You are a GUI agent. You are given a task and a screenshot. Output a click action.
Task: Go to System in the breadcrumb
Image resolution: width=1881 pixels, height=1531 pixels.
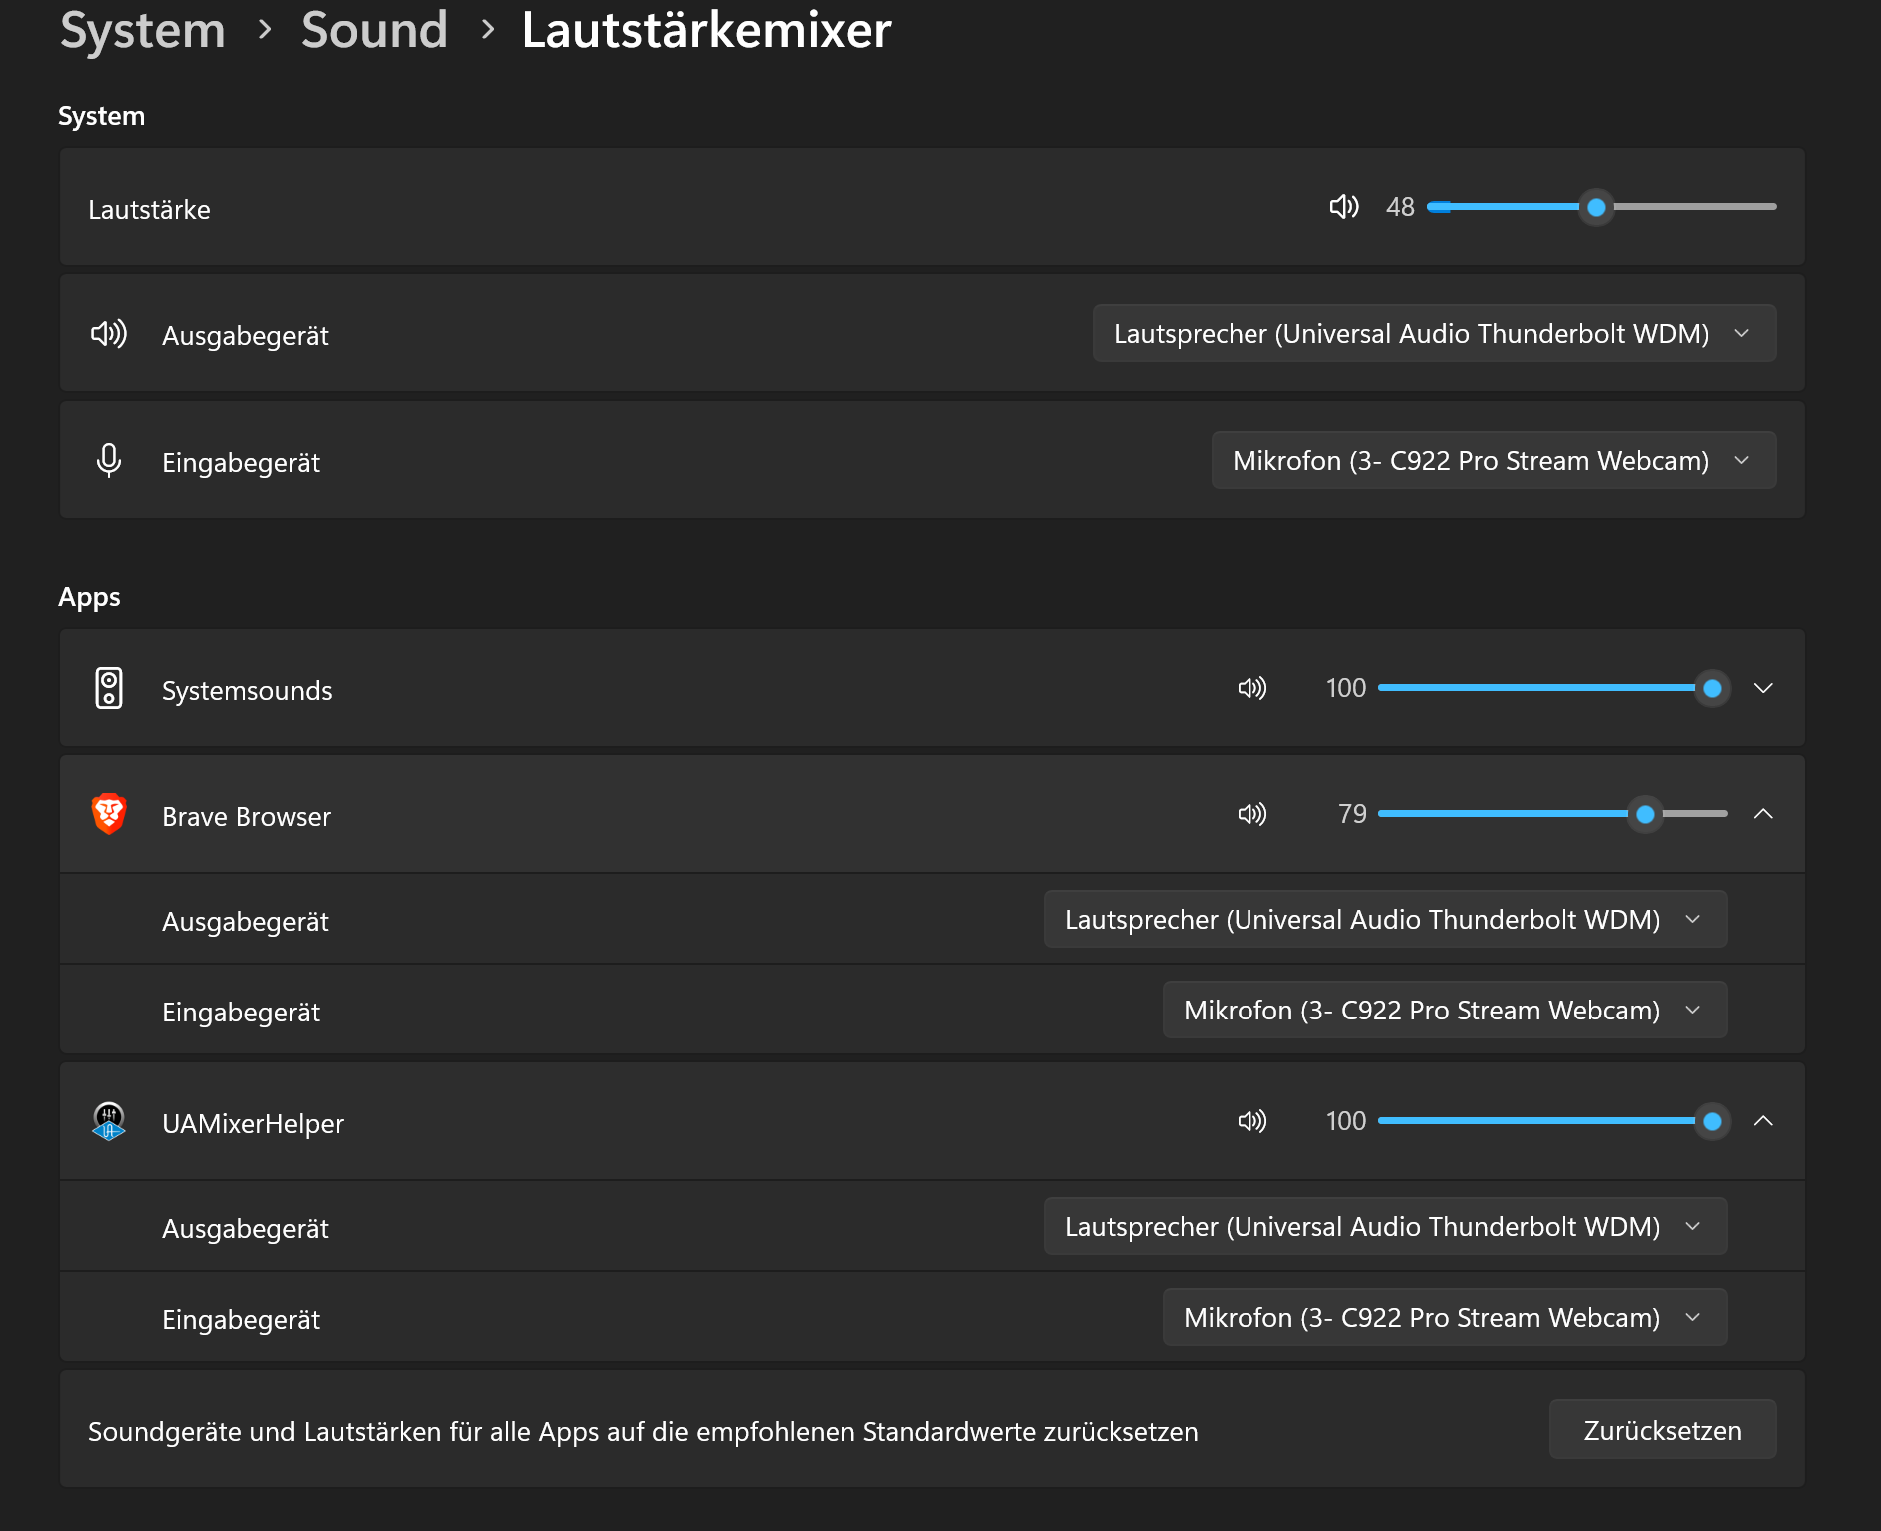(143, 30)
